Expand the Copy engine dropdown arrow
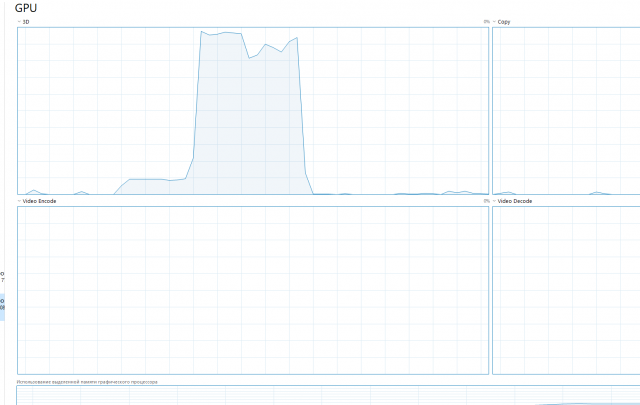 [x=495, y=21]
